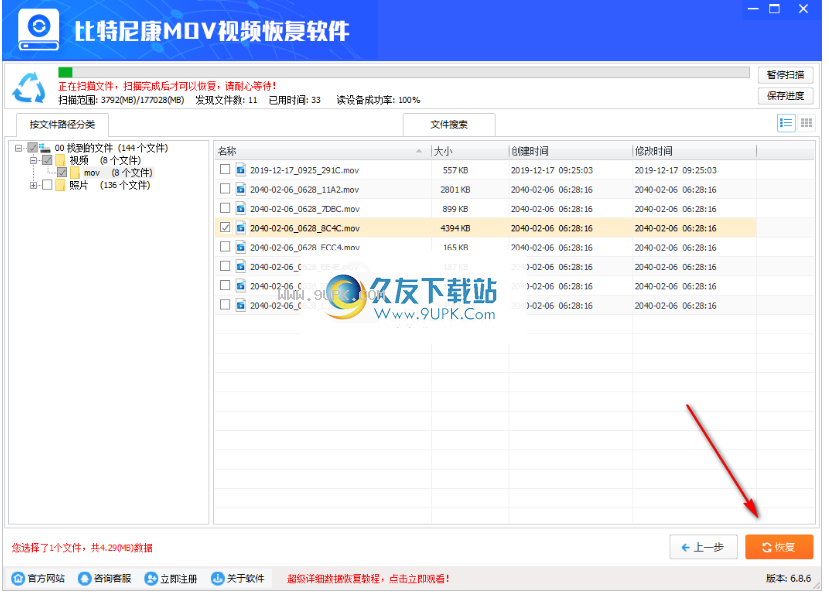This screenshot has height=595, width=829.
Task: Click the 立即注册 link text
Action: [179, 579]
